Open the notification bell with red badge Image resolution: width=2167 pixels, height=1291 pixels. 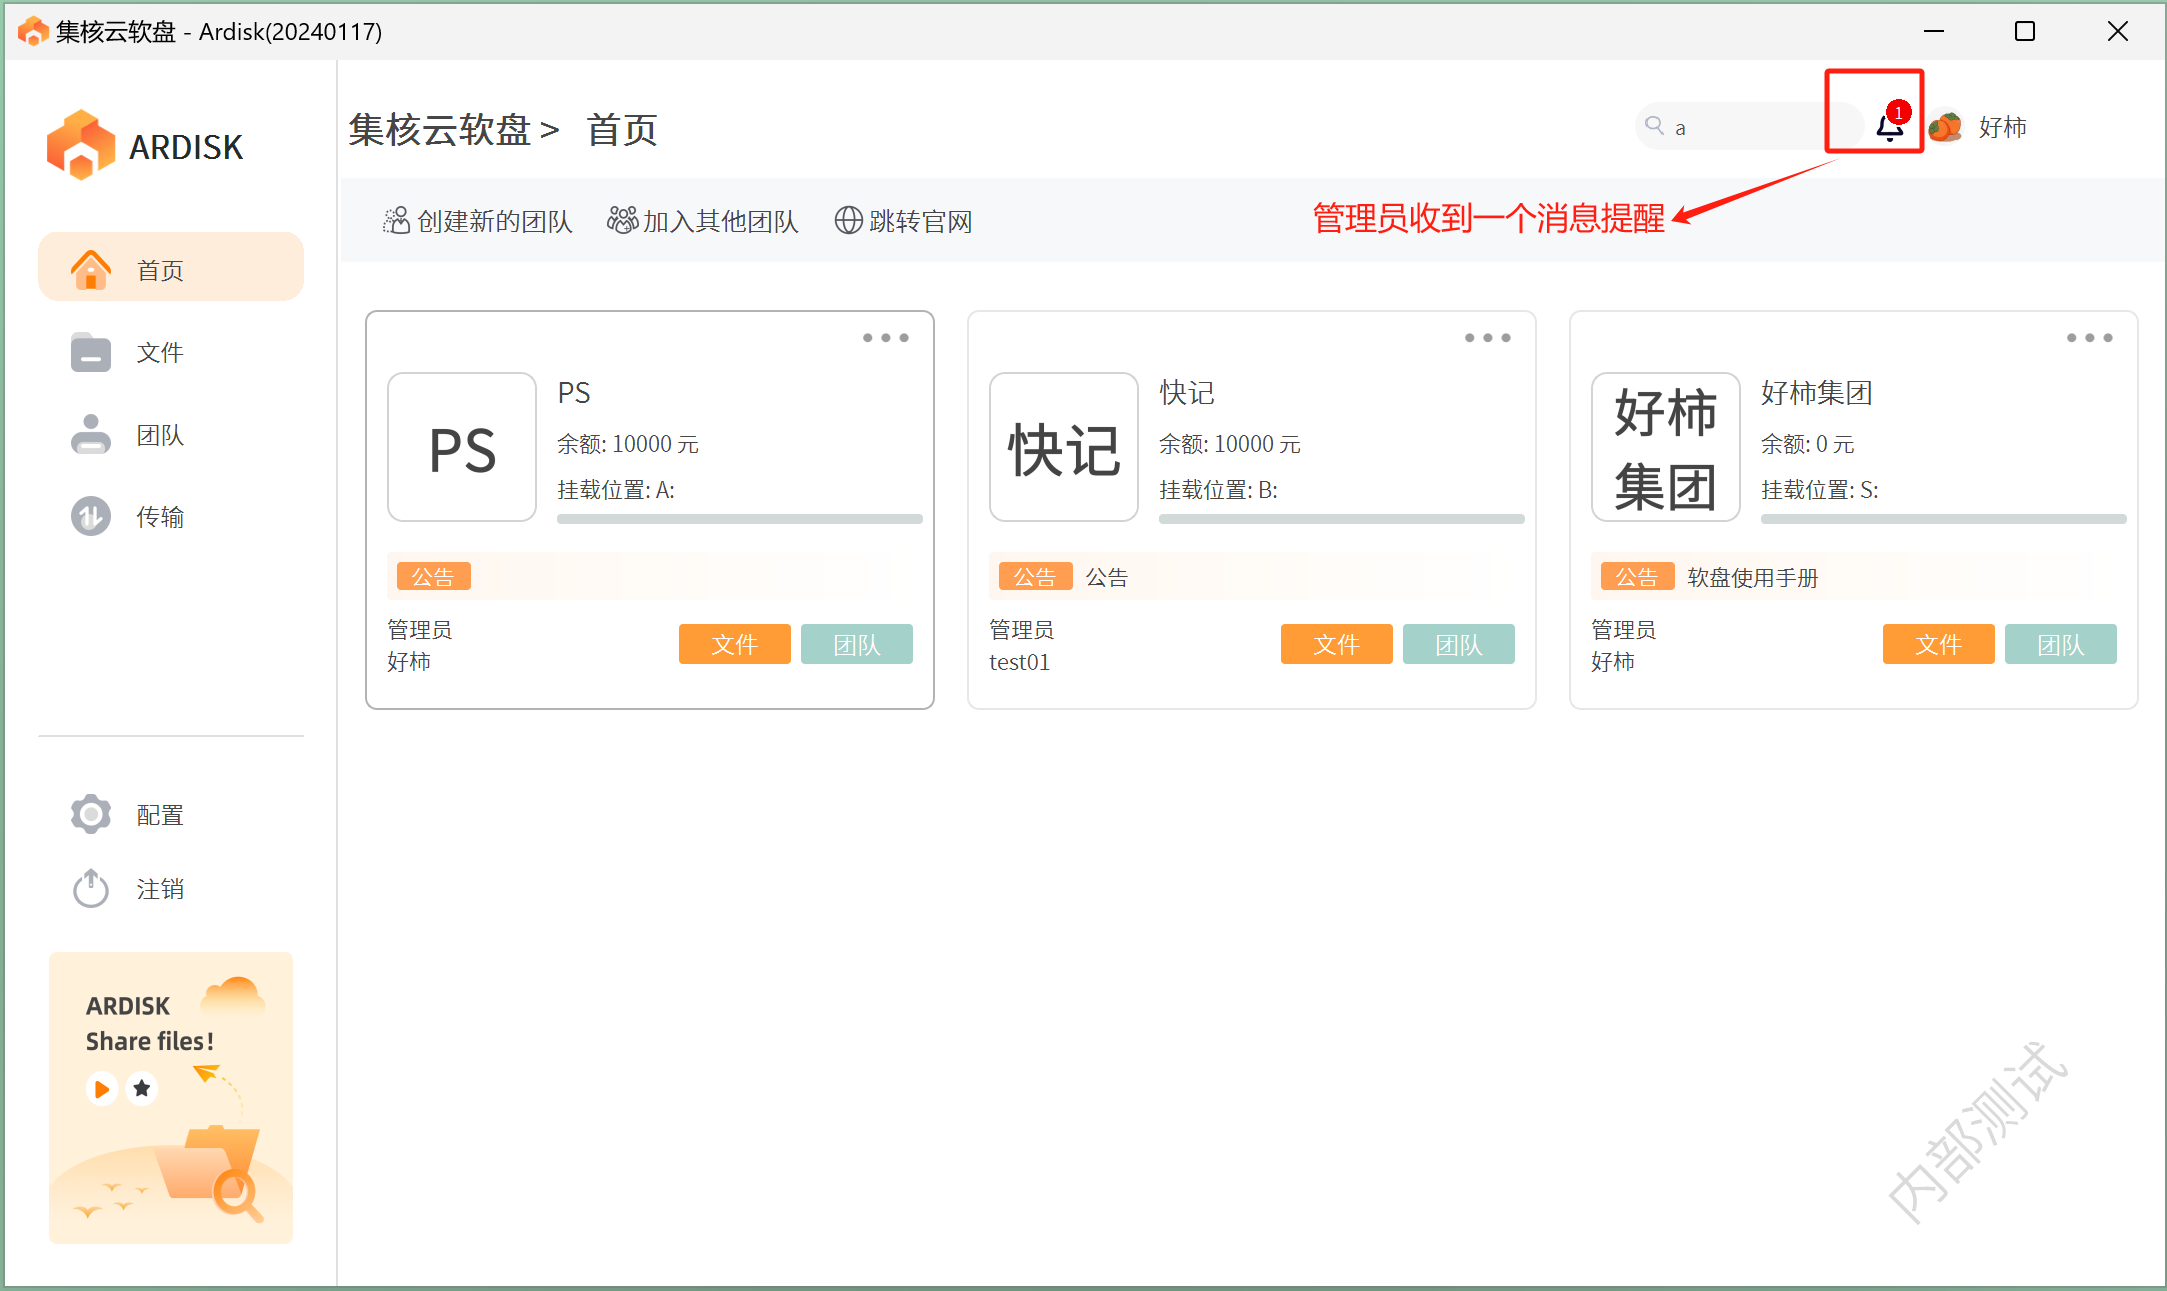(1888, 127)
